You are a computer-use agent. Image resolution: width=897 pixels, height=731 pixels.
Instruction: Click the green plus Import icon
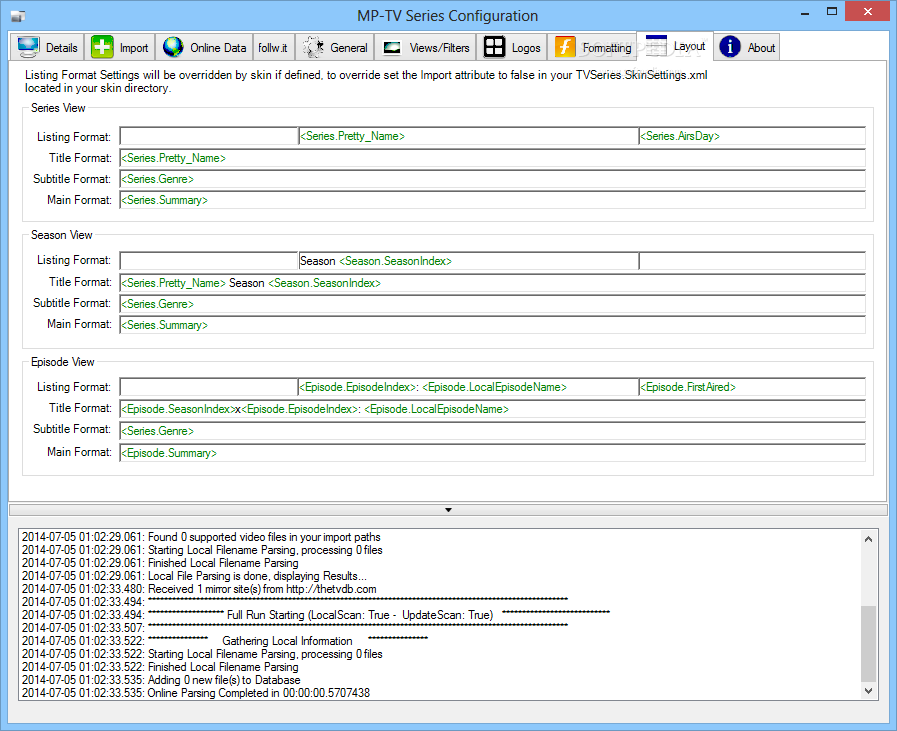[102, 47]
